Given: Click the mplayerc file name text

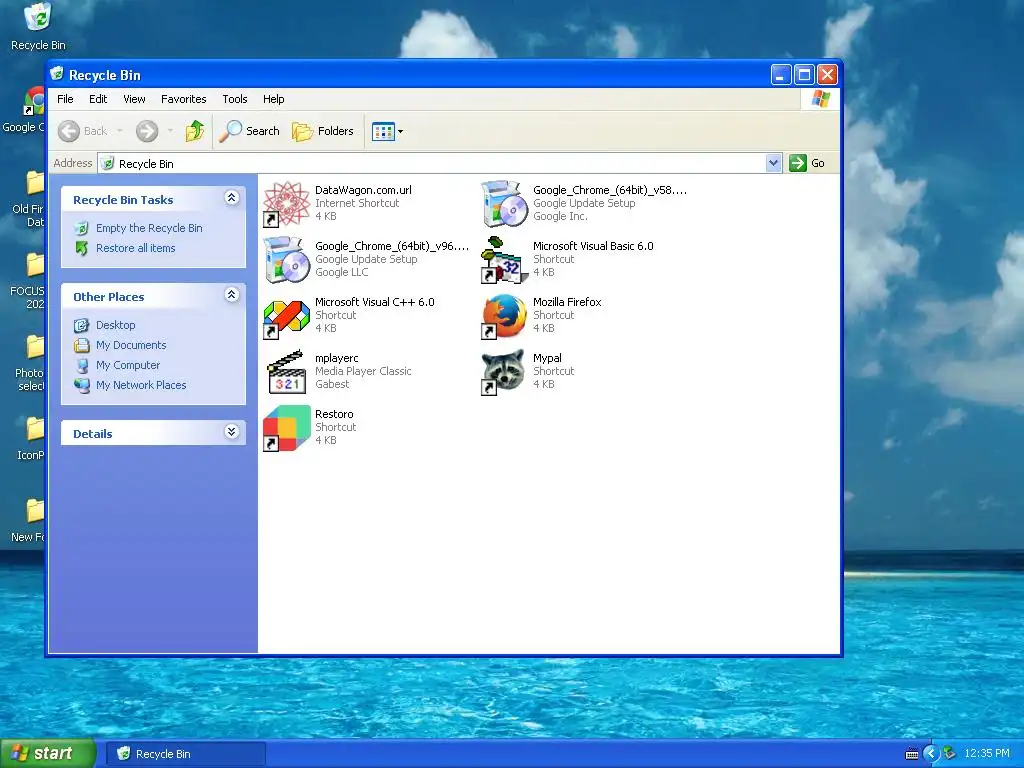Looking at the screenshot, I should point(336,359).
